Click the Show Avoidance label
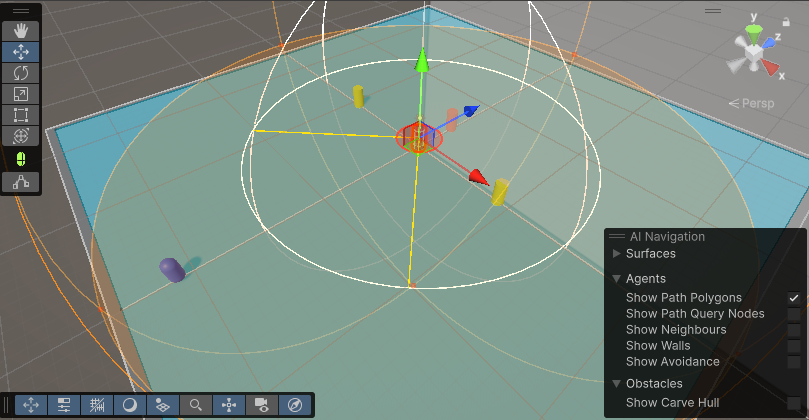This screenshot has height=420, width=809. pyautogui.click(x=673, y=362)
